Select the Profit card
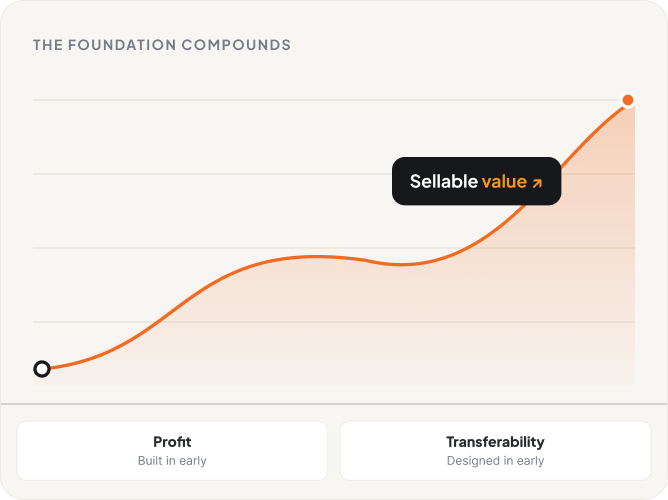 coord(172,451)
